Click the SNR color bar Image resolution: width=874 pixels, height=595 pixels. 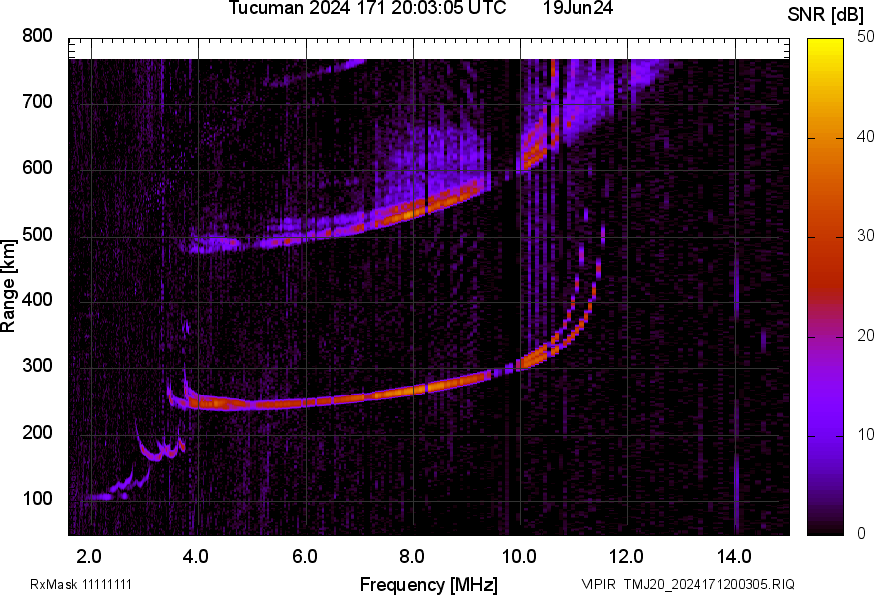[x=825, y=287]
